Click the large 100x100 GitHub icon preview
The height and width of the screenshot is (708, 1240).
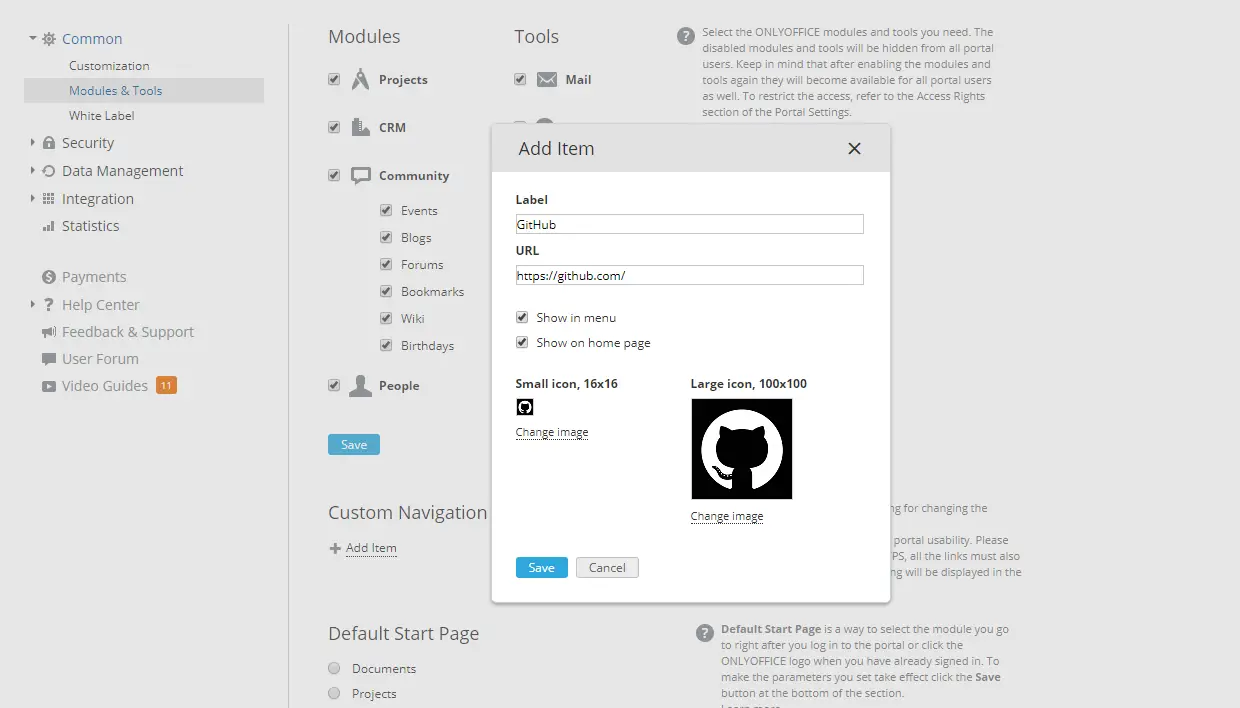coord(742,449)
